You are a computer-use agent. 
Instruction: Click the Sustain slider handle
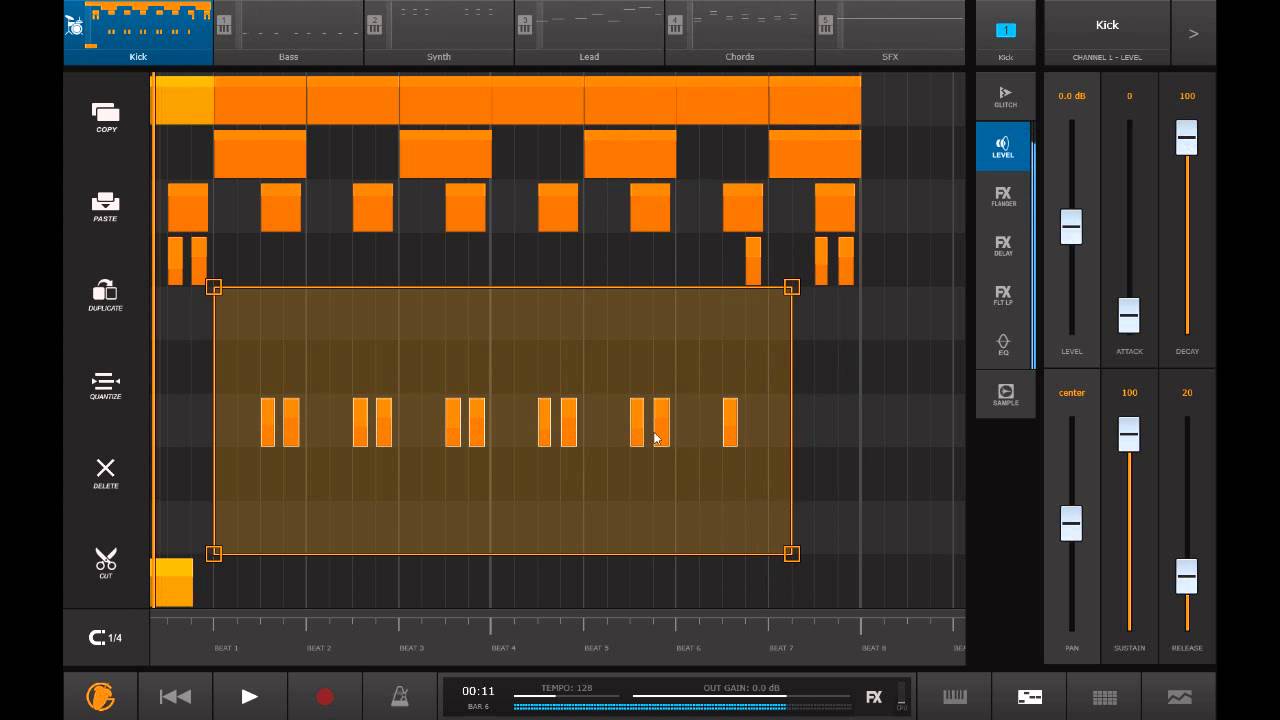pos(1128,434)
